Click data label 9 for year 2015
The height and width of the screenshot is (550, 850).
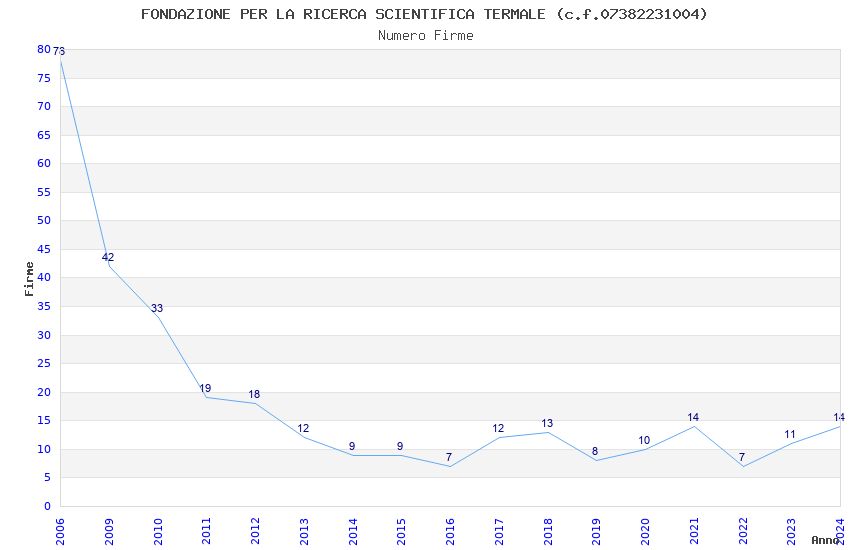(400, 447)
